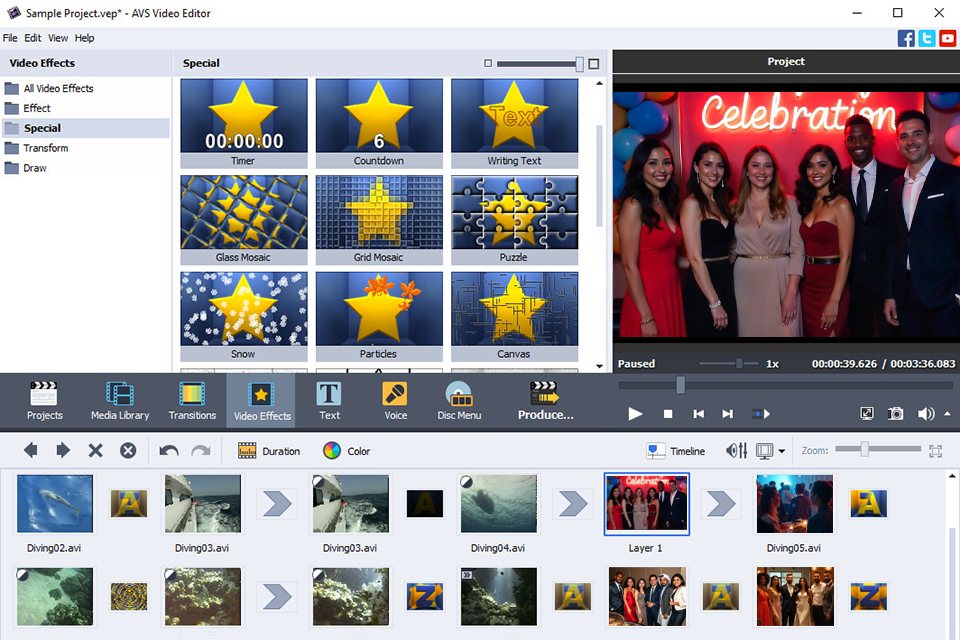Viewport: 960px width, 640px height.
Task: Open the Help menu
Action: pyautogui.click(x=85, y=38)
